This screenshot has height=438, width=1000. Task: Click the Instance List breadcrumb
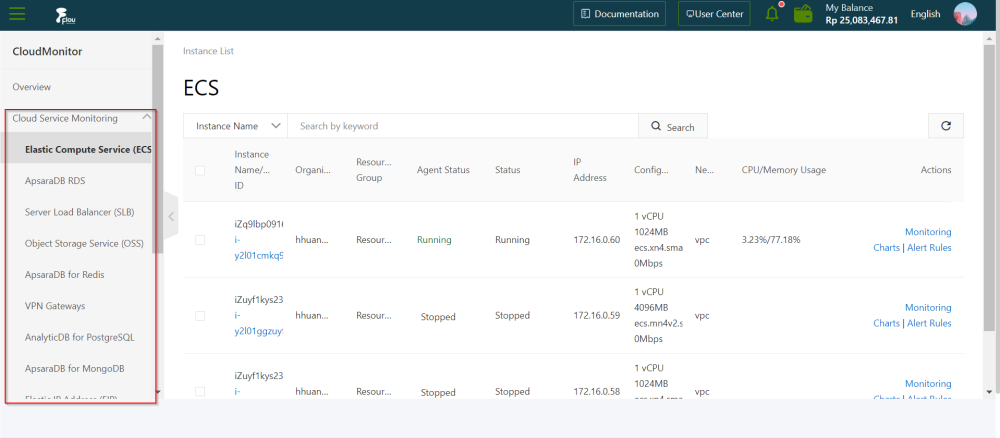click(209, 51)
